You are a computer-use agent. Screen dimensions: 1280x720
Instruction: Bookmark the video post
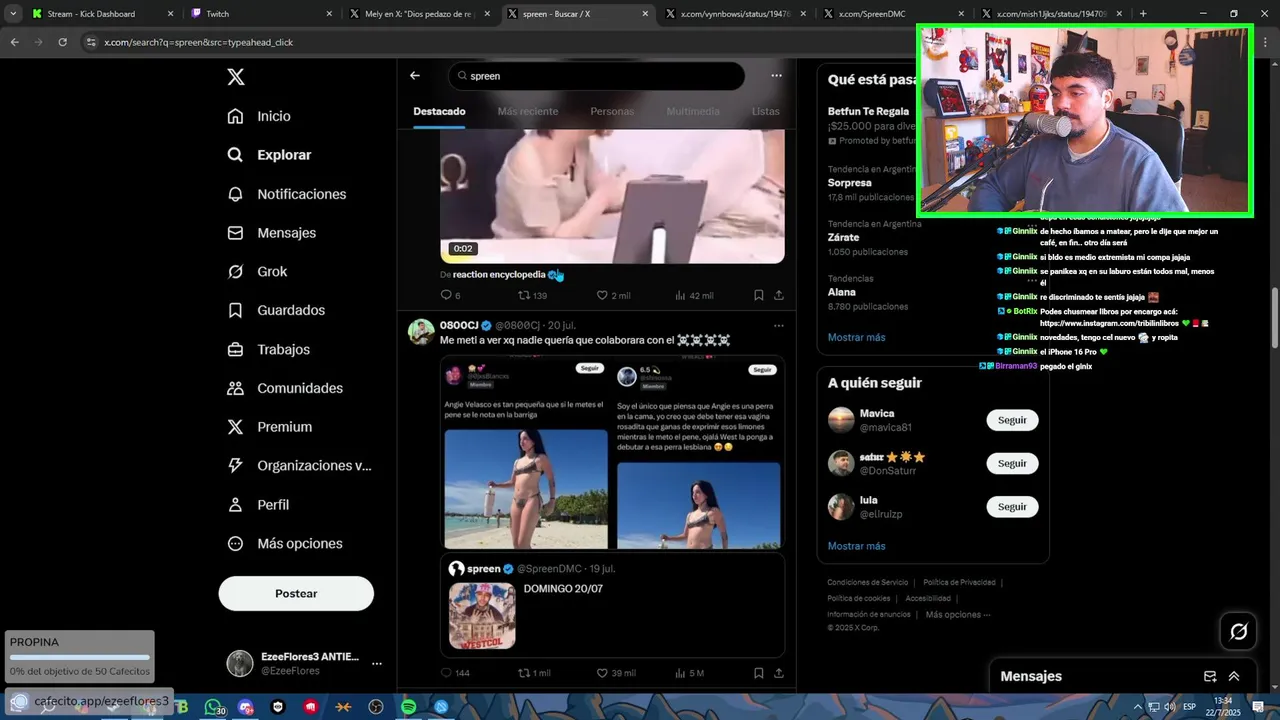click(759, 295)
